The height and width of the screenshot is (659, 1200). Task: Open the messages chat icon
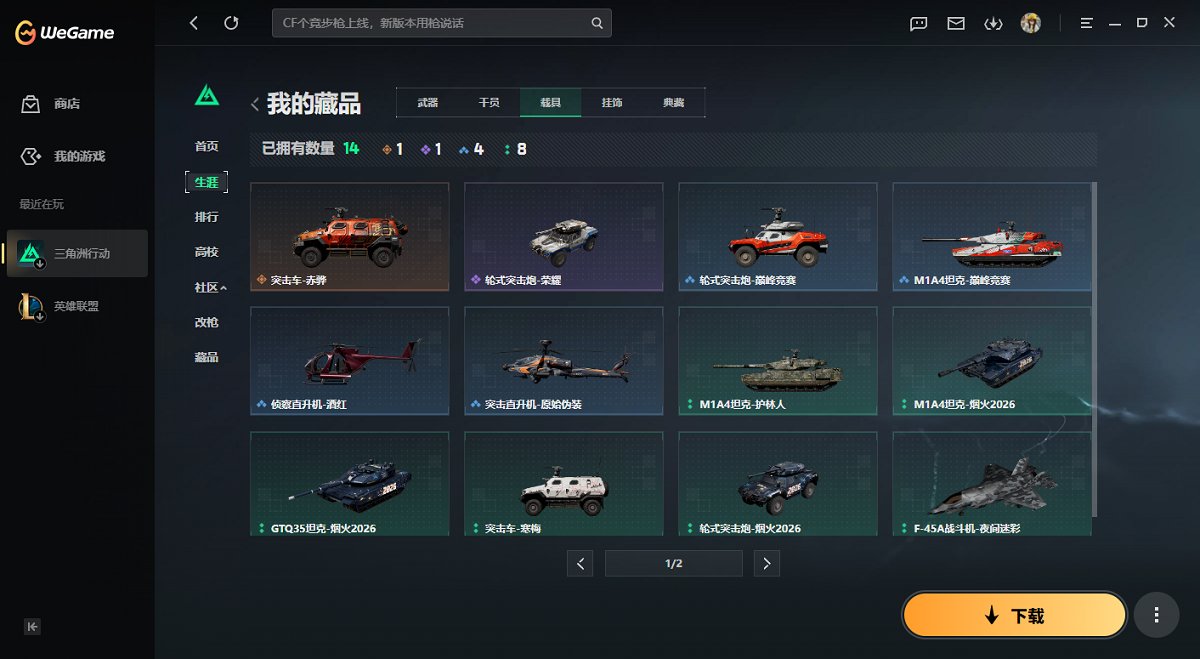tap(918, 22)
